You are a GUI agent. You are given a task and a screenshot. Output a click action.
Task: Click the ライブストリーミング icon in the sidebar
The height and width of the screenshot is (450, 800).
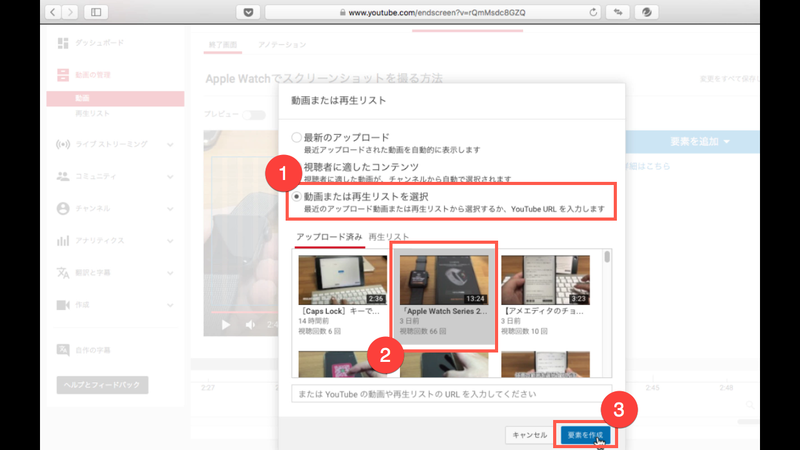point(63,144)
